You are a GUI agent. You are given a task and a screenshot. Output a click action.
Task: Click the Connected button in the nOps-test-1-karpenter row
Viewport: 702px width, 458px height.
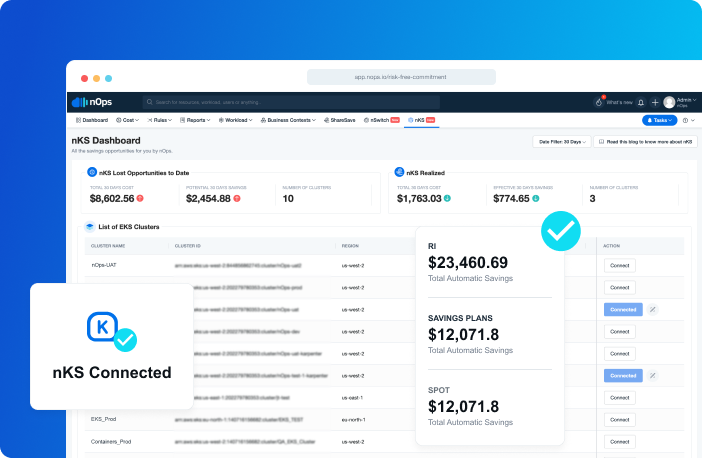pyautogui.click(x=623, y=376)
